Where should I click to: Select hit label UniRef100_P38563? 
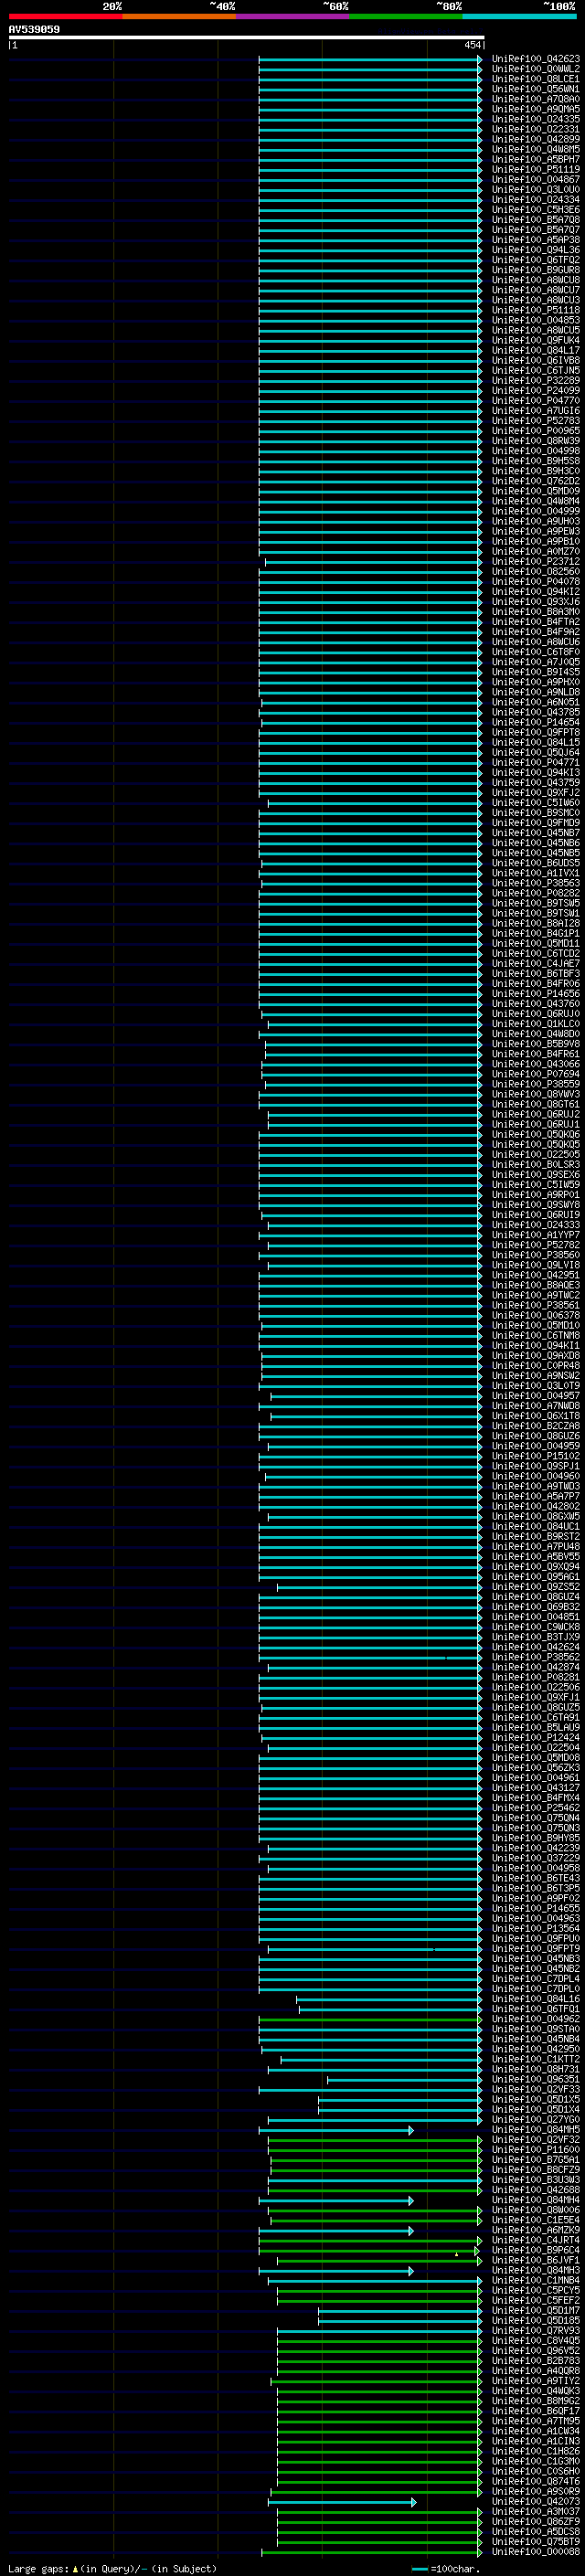click(x=536, y=883)
